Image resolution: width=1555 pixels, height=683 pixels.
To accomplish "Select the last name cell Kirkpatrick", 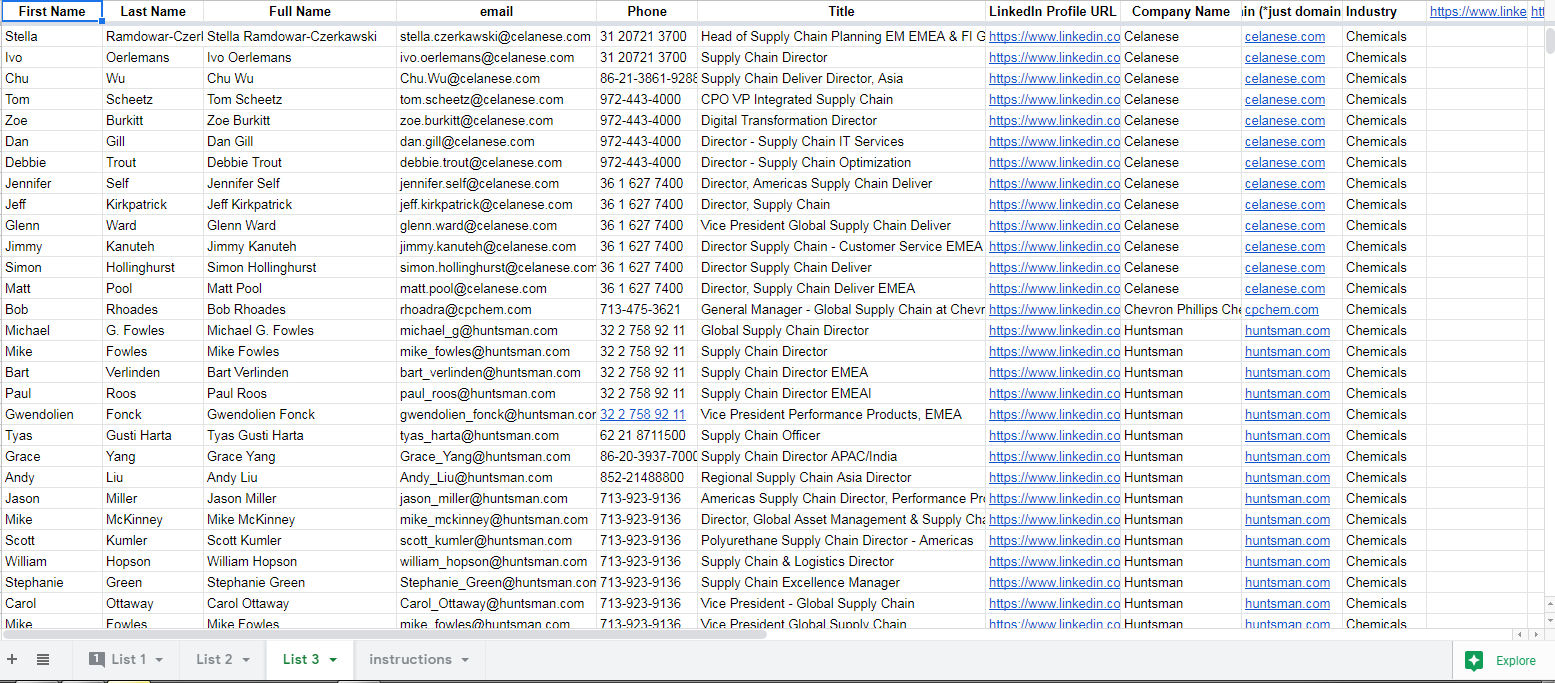I will click(x=153, y=204).
